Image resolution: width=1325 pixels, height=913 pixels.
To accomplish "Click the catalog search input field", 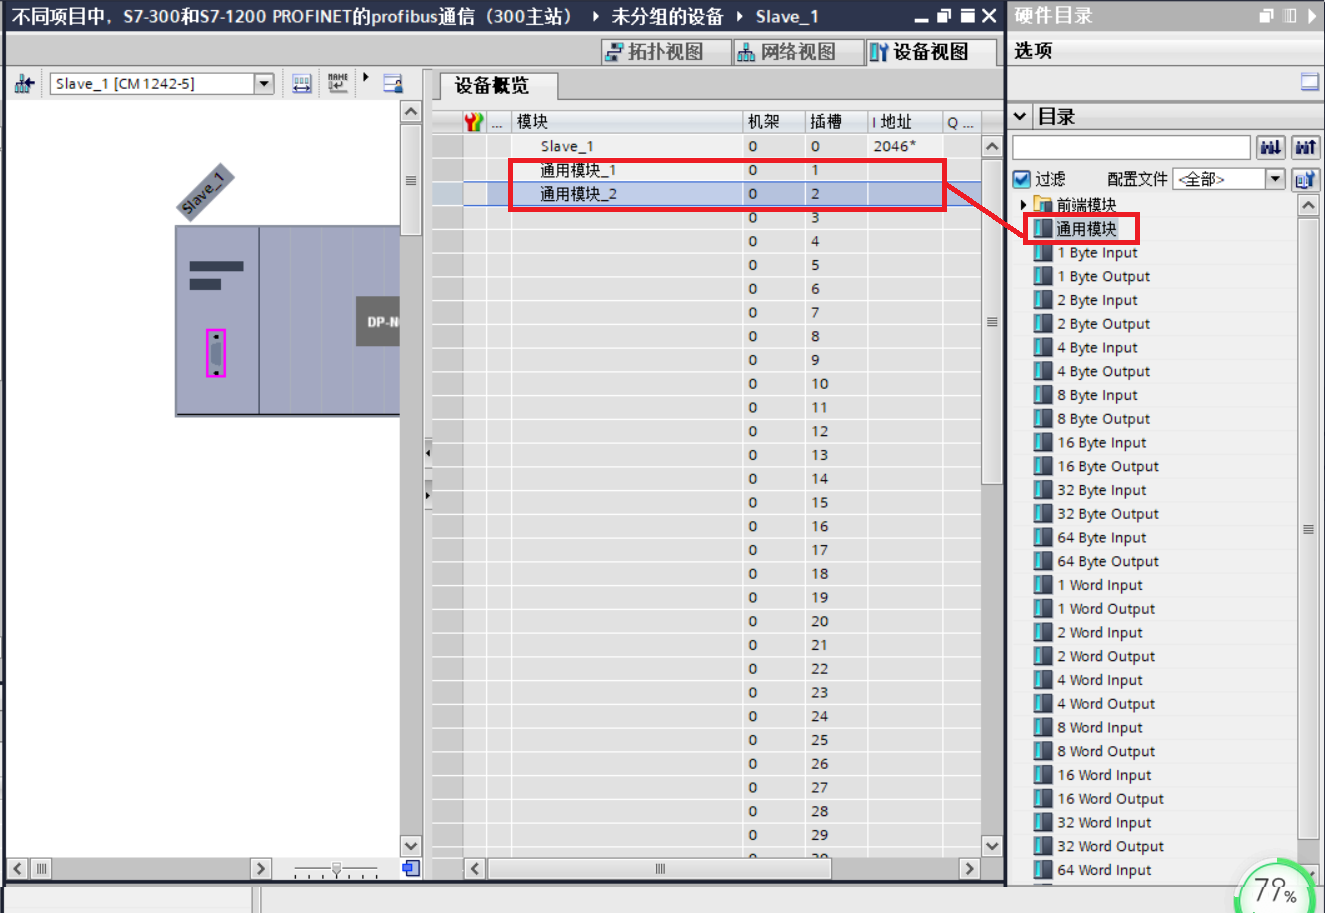I will [x=1131, y=147].
